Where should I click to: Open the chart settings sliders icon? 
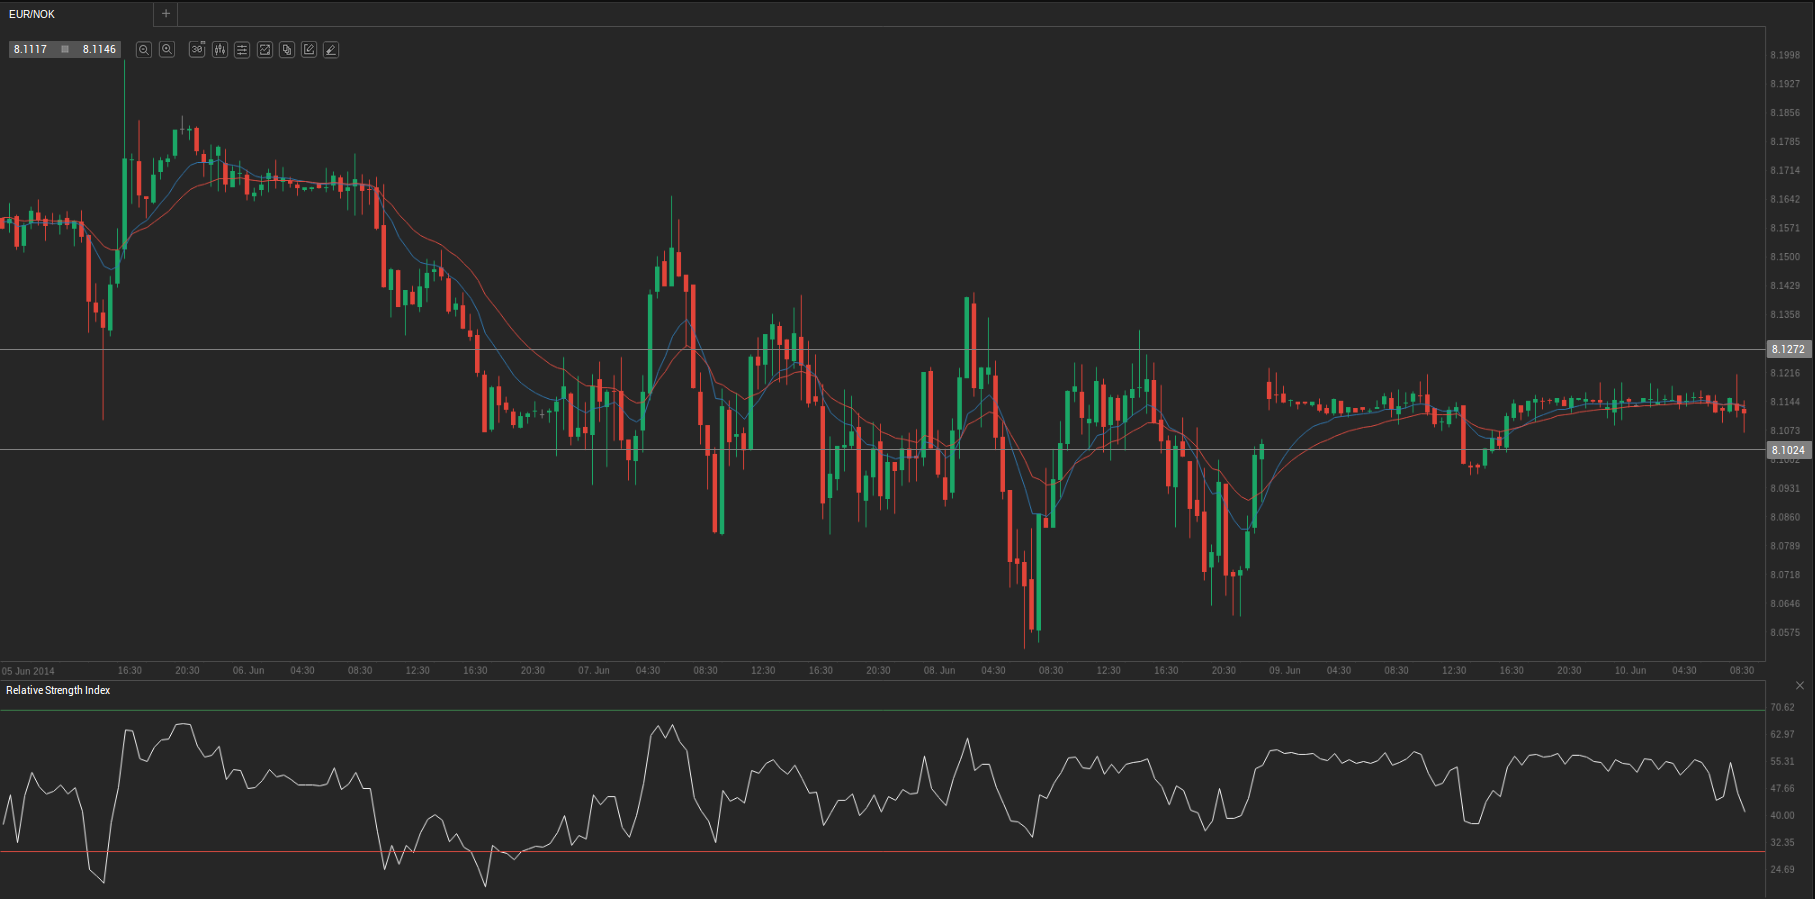tap(242, 49)
